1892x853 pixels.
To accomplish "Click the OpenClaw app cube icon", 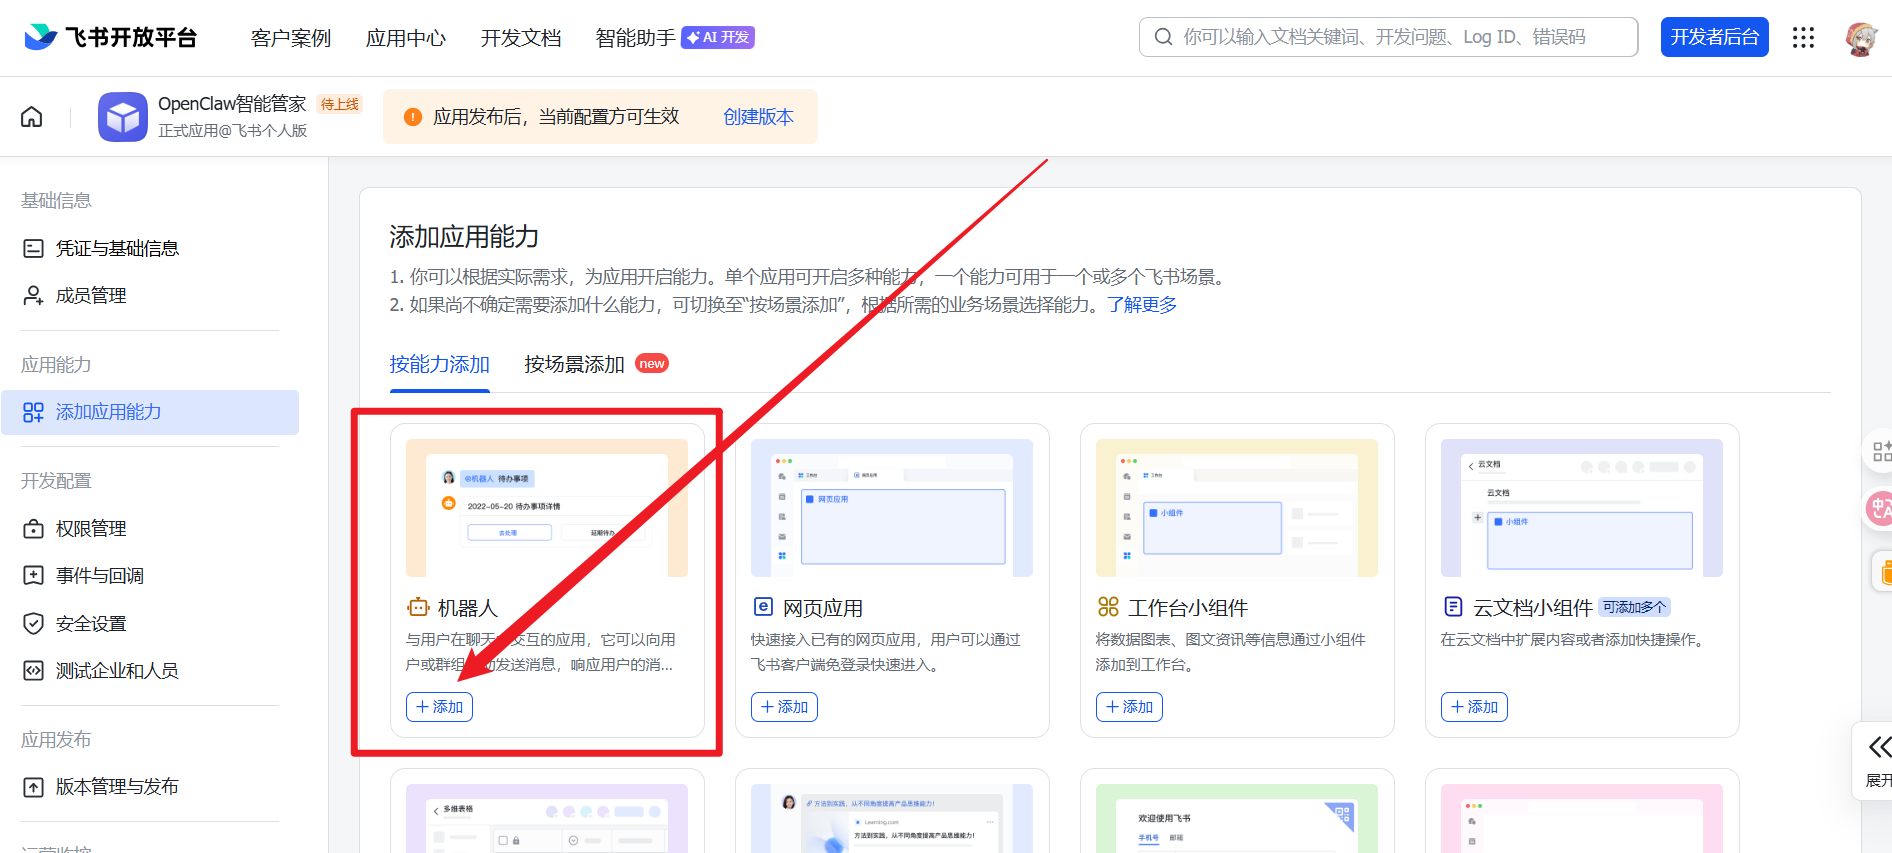I will point(123,117).
